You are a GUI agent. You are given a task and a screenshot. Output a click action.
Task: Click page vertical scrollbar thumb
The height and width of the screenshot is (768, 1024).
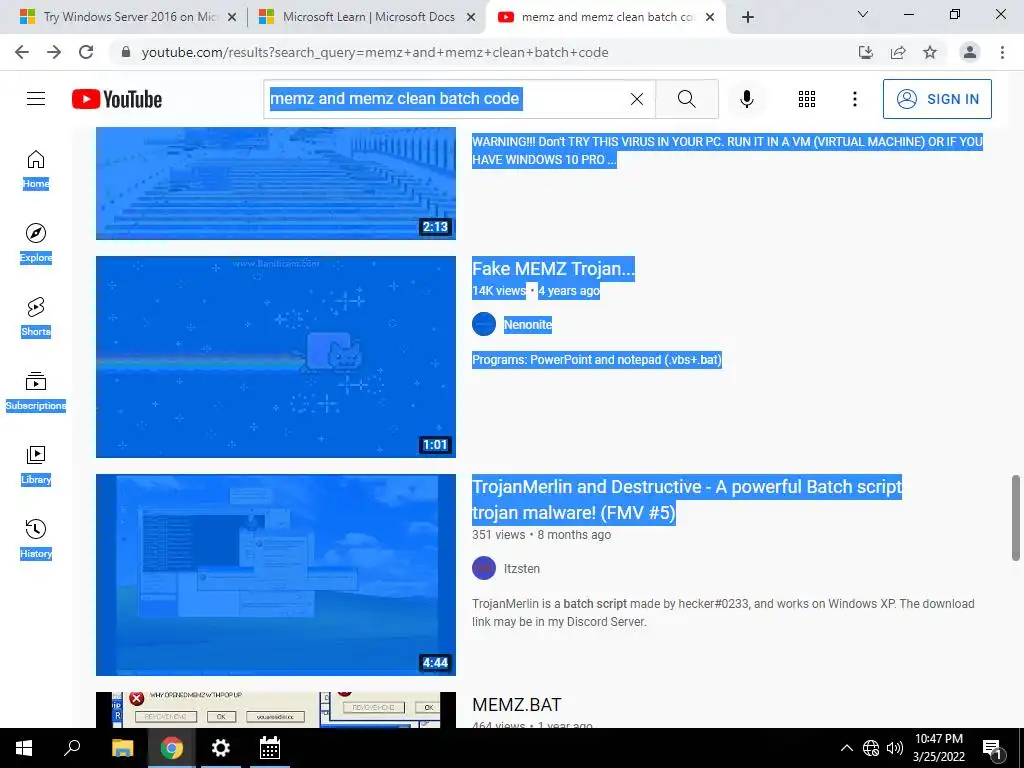1016,517
